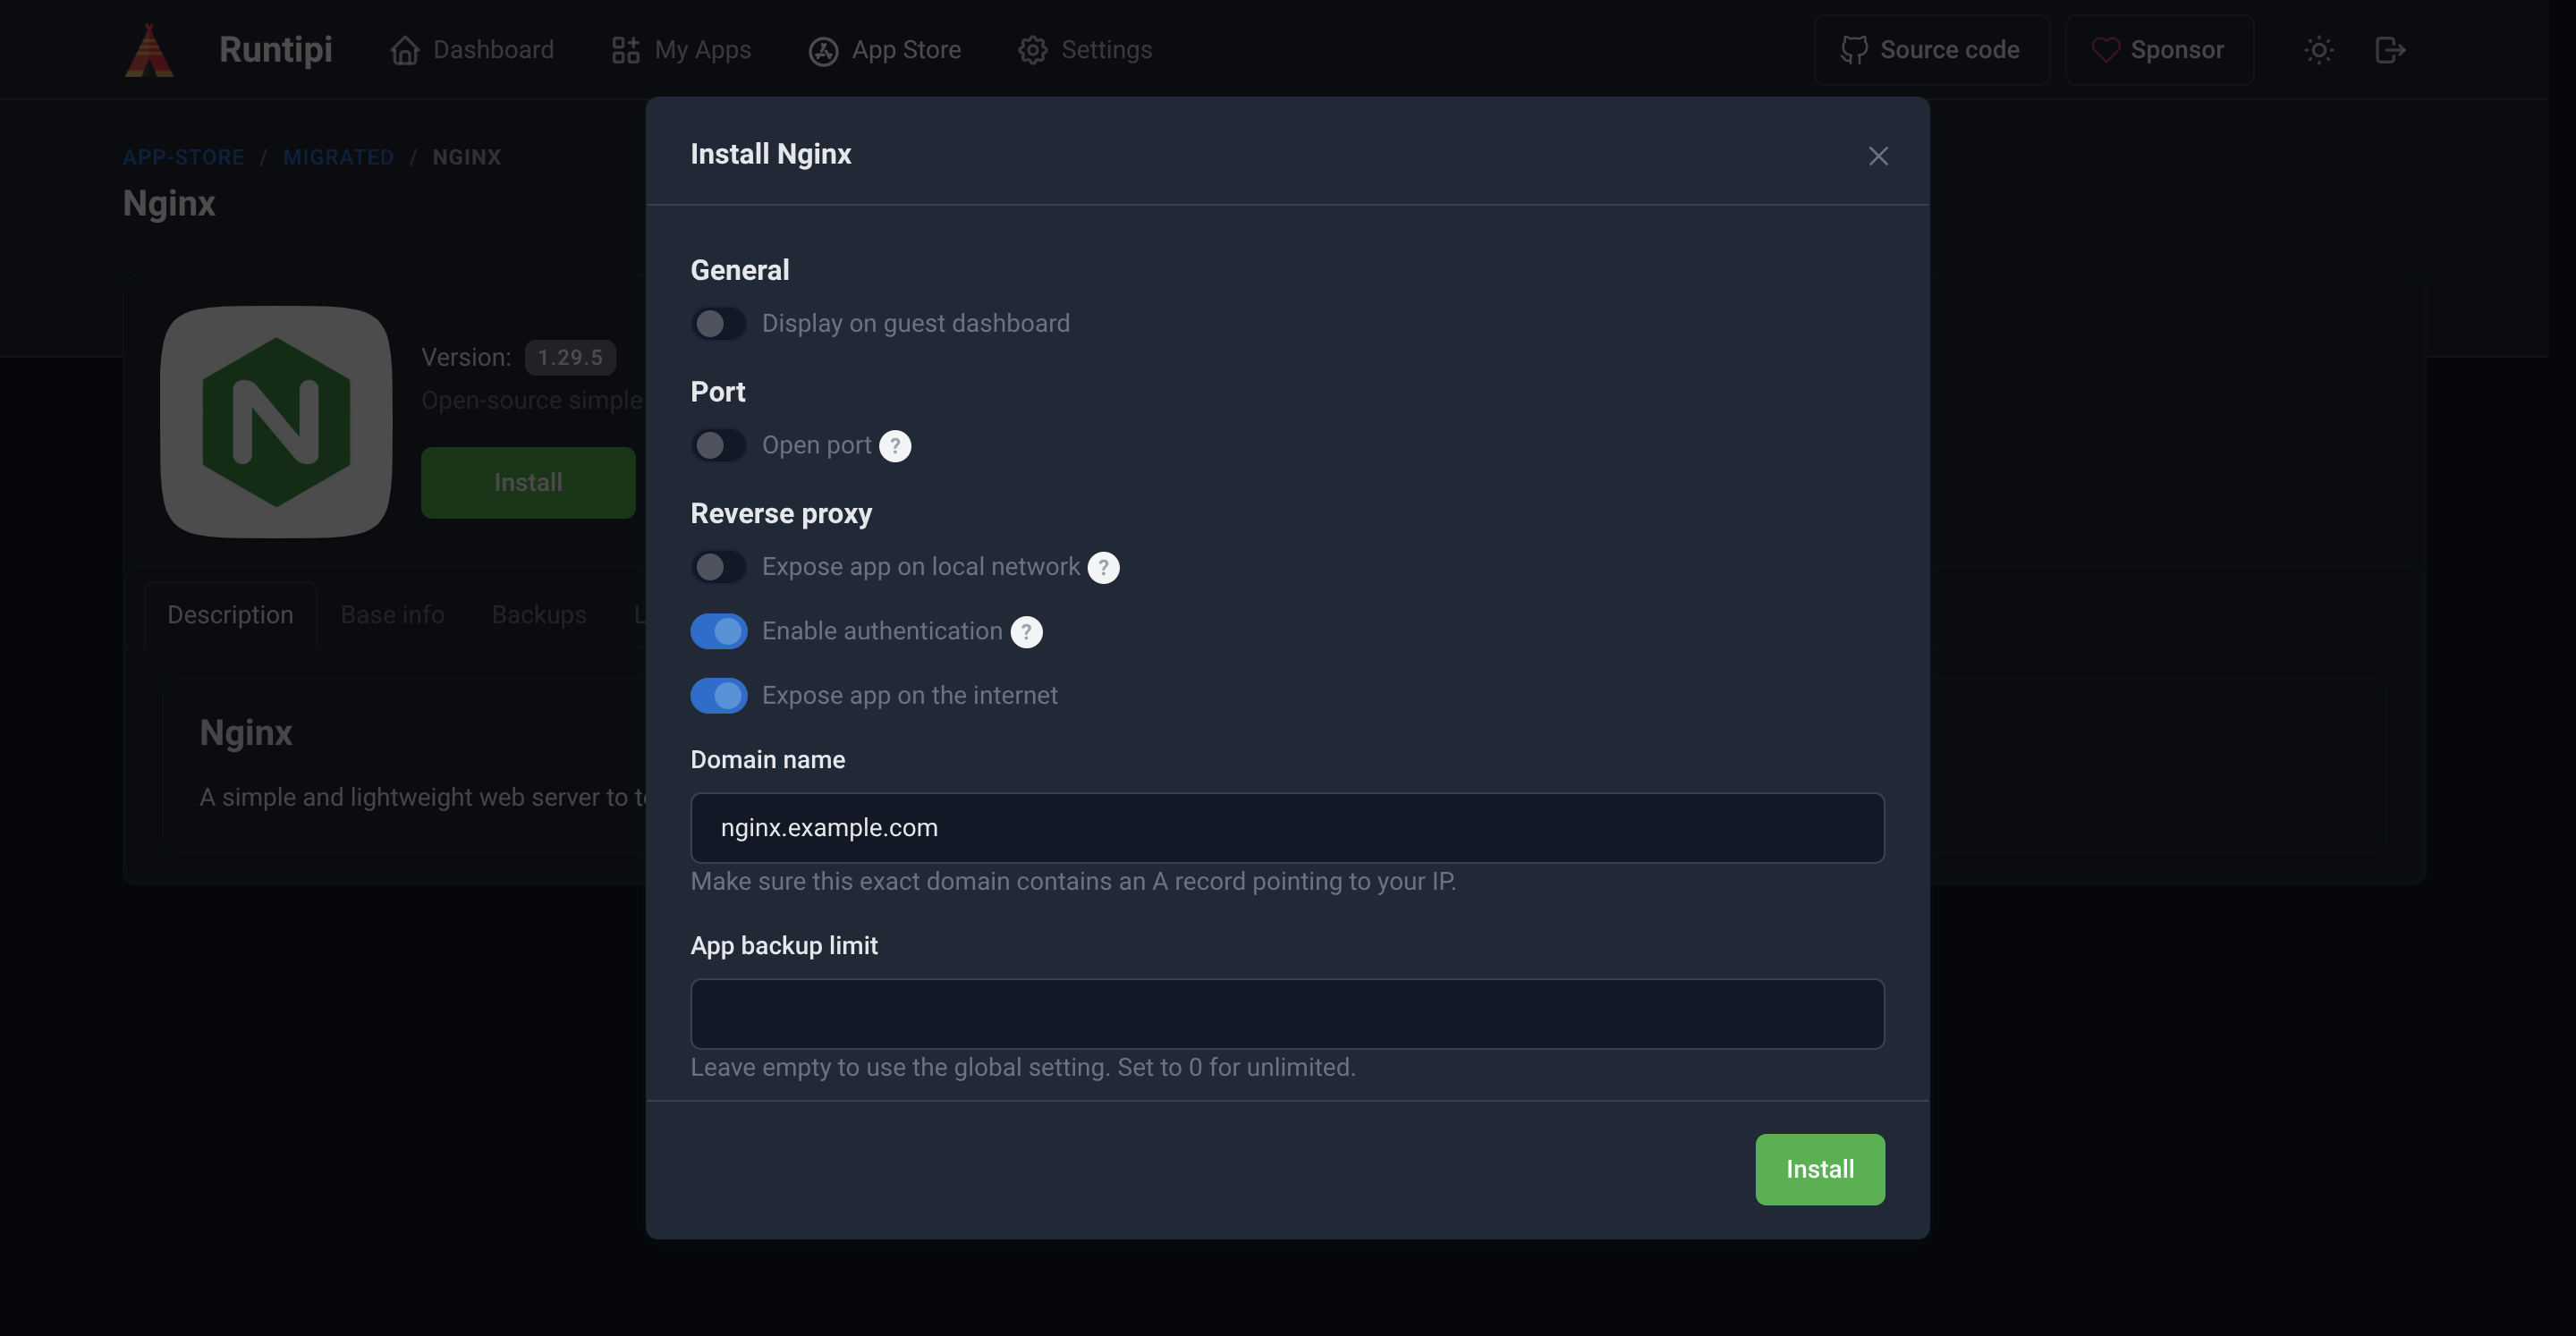The width and height of the screenshot is (2576, 1336).
Task: Switch to the Base info tab
Action: pyautogui.click(x=391, y=614)
